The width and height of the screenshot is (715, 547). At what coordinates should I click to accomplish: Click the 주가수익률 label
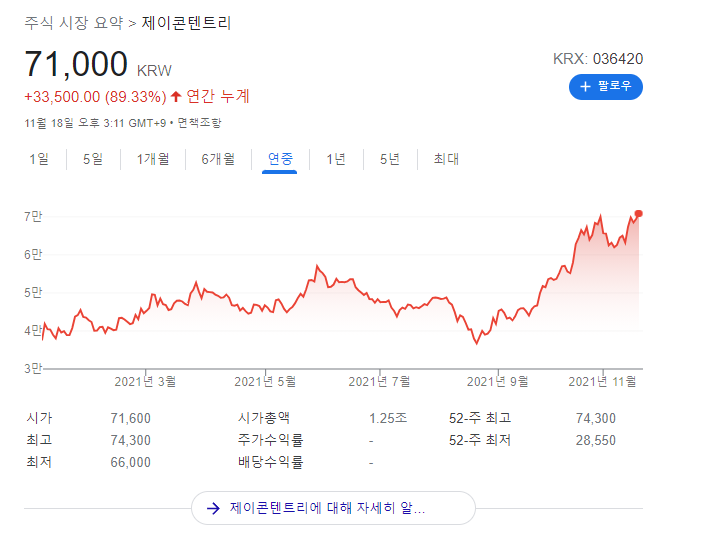click(x=270, y=440)
